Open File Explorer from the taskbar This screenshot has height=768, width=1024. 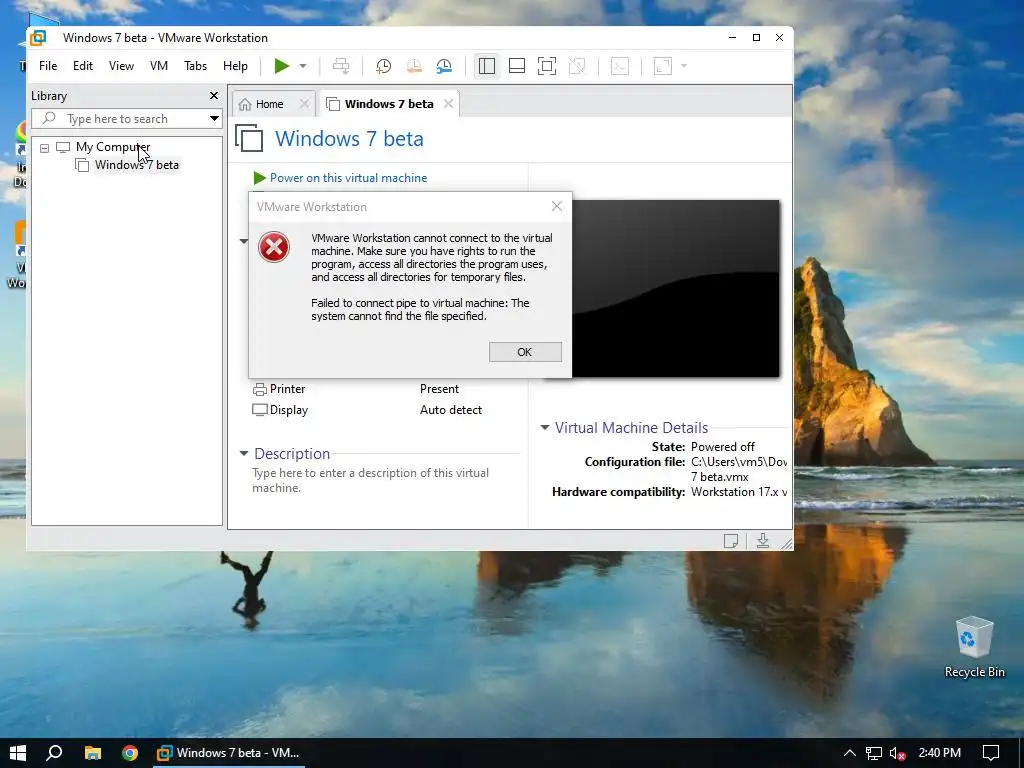pos(93,753)
